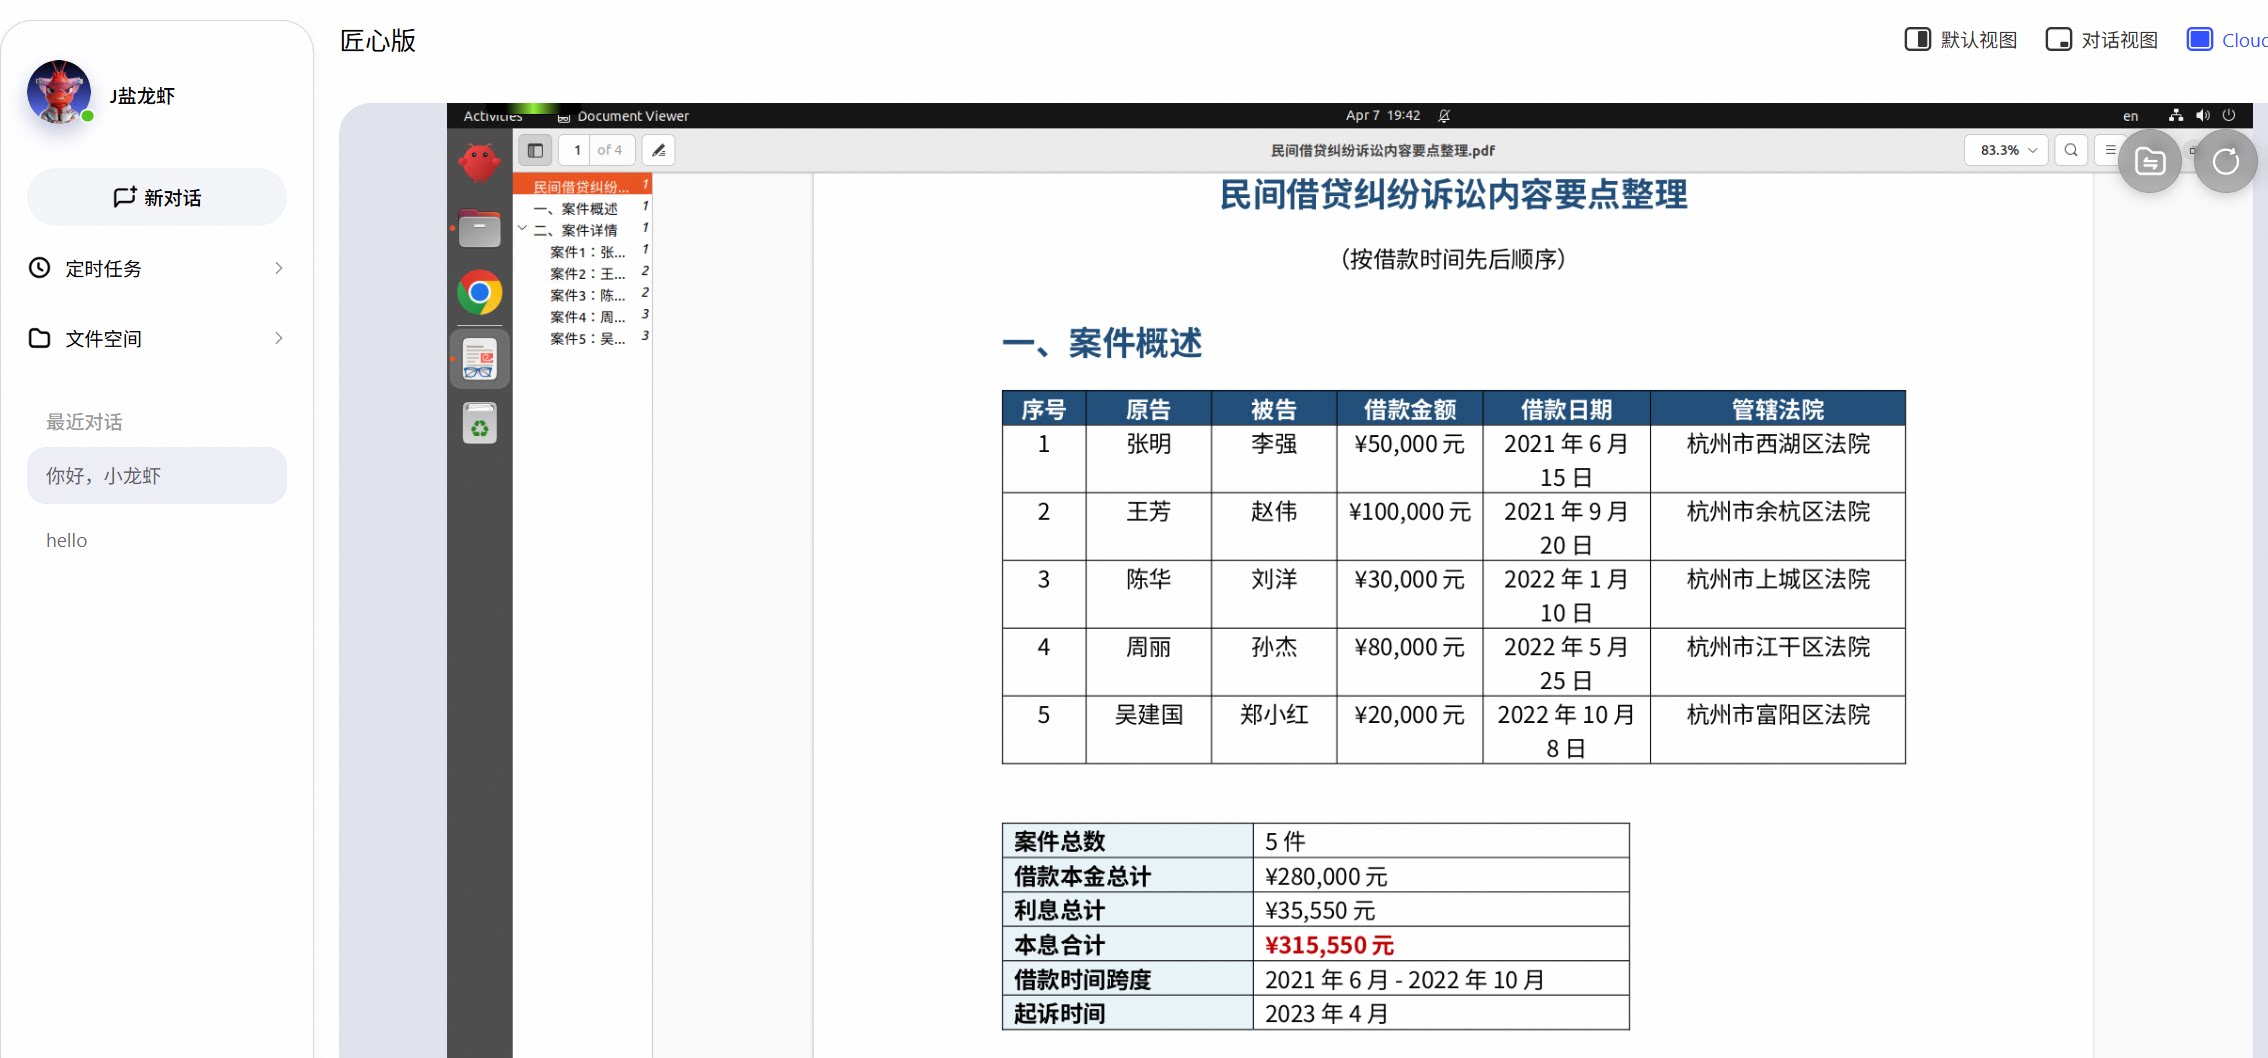Expand the 定时任务 sidebar section
This screenshot has width=2268, height=1058.
pos(157,268)
